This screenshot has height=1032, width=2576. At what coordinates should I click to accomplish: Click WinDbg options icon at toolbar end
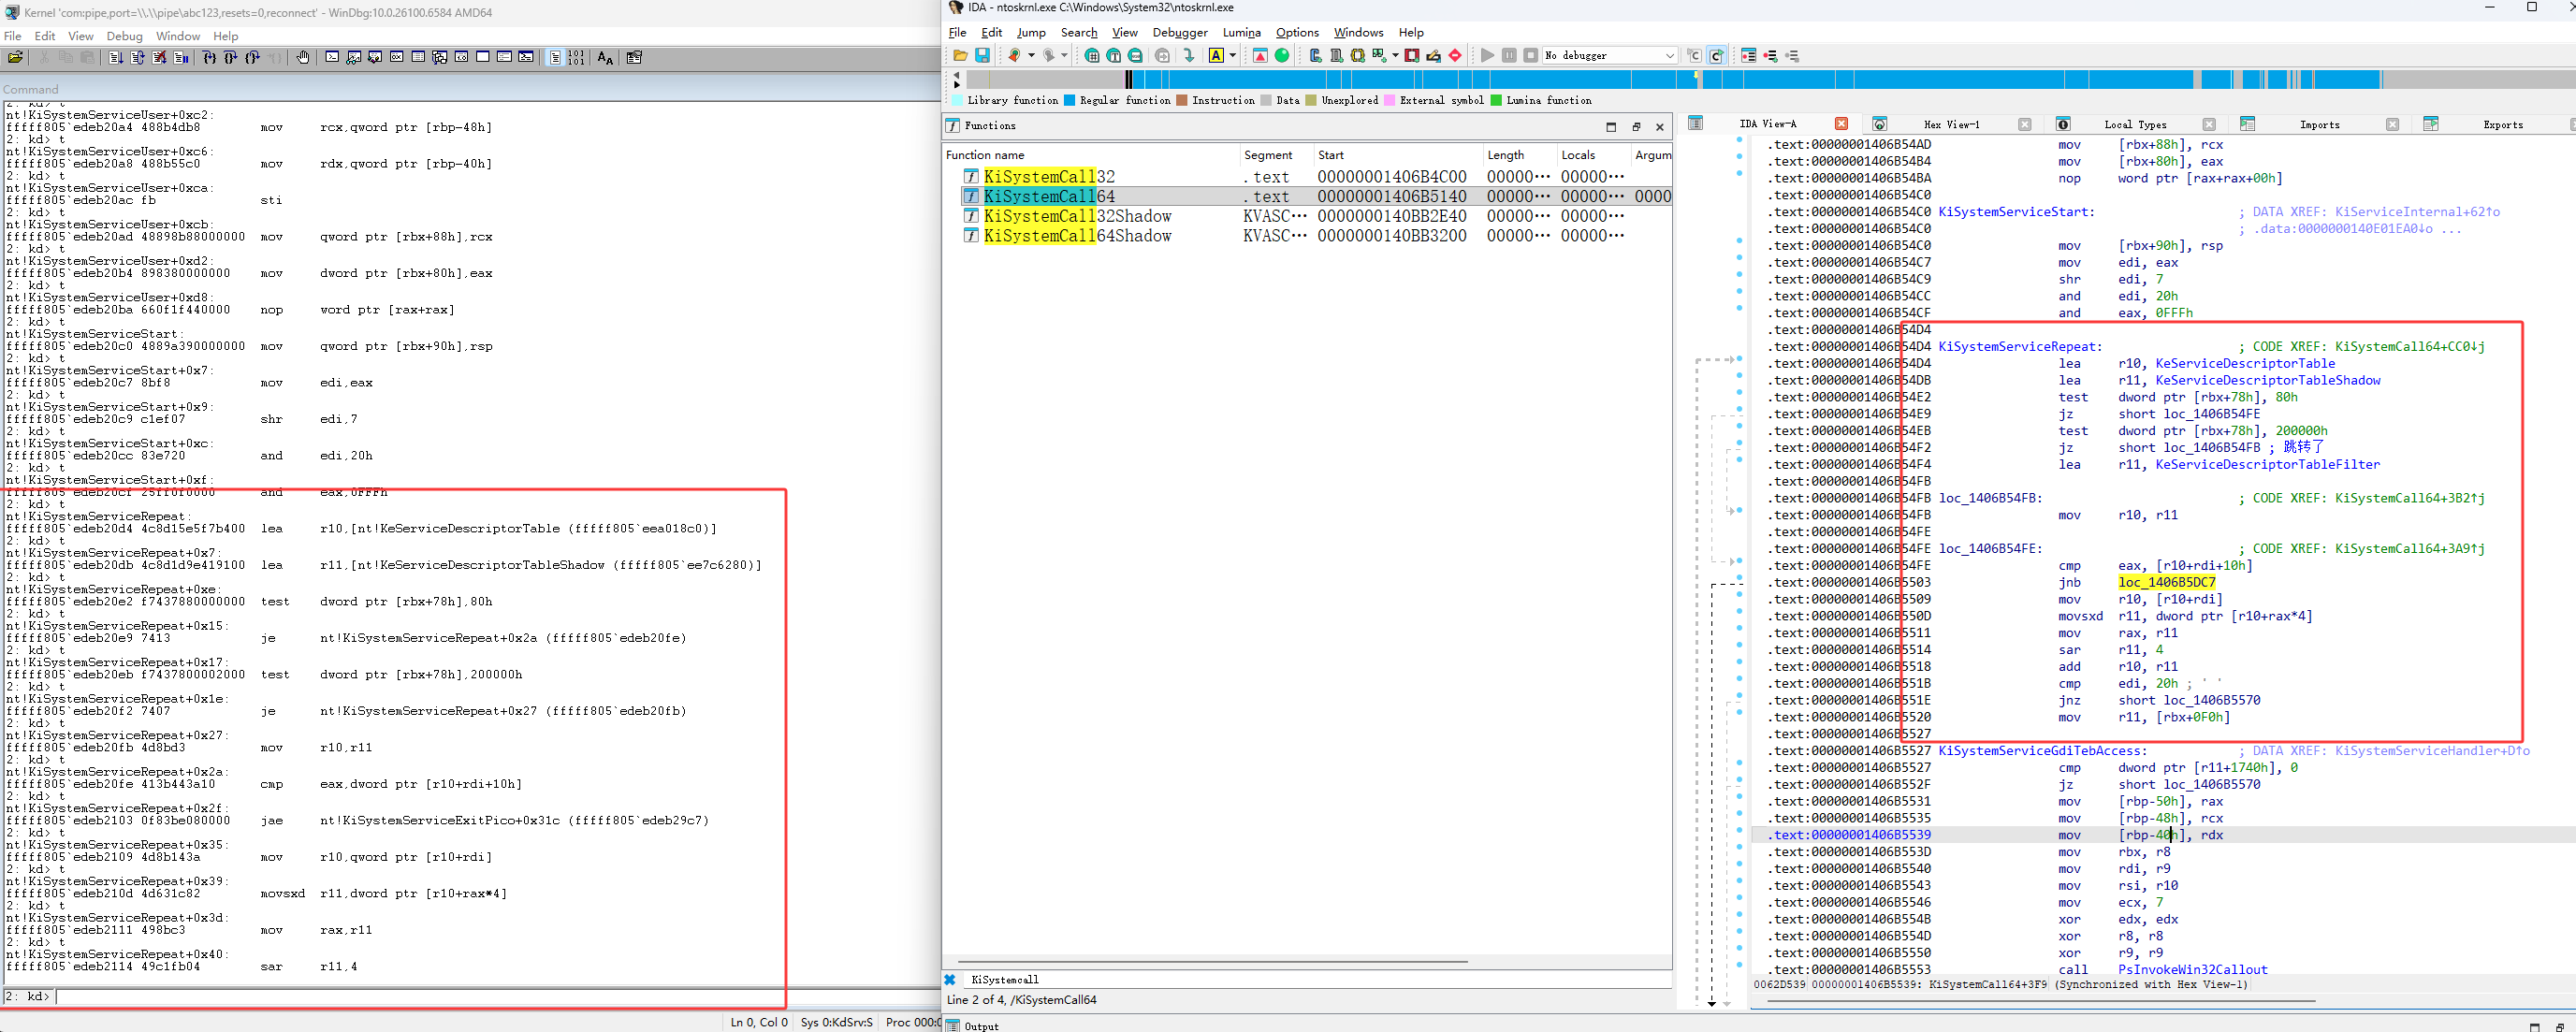pyautogui.click(x=634, y=57)
